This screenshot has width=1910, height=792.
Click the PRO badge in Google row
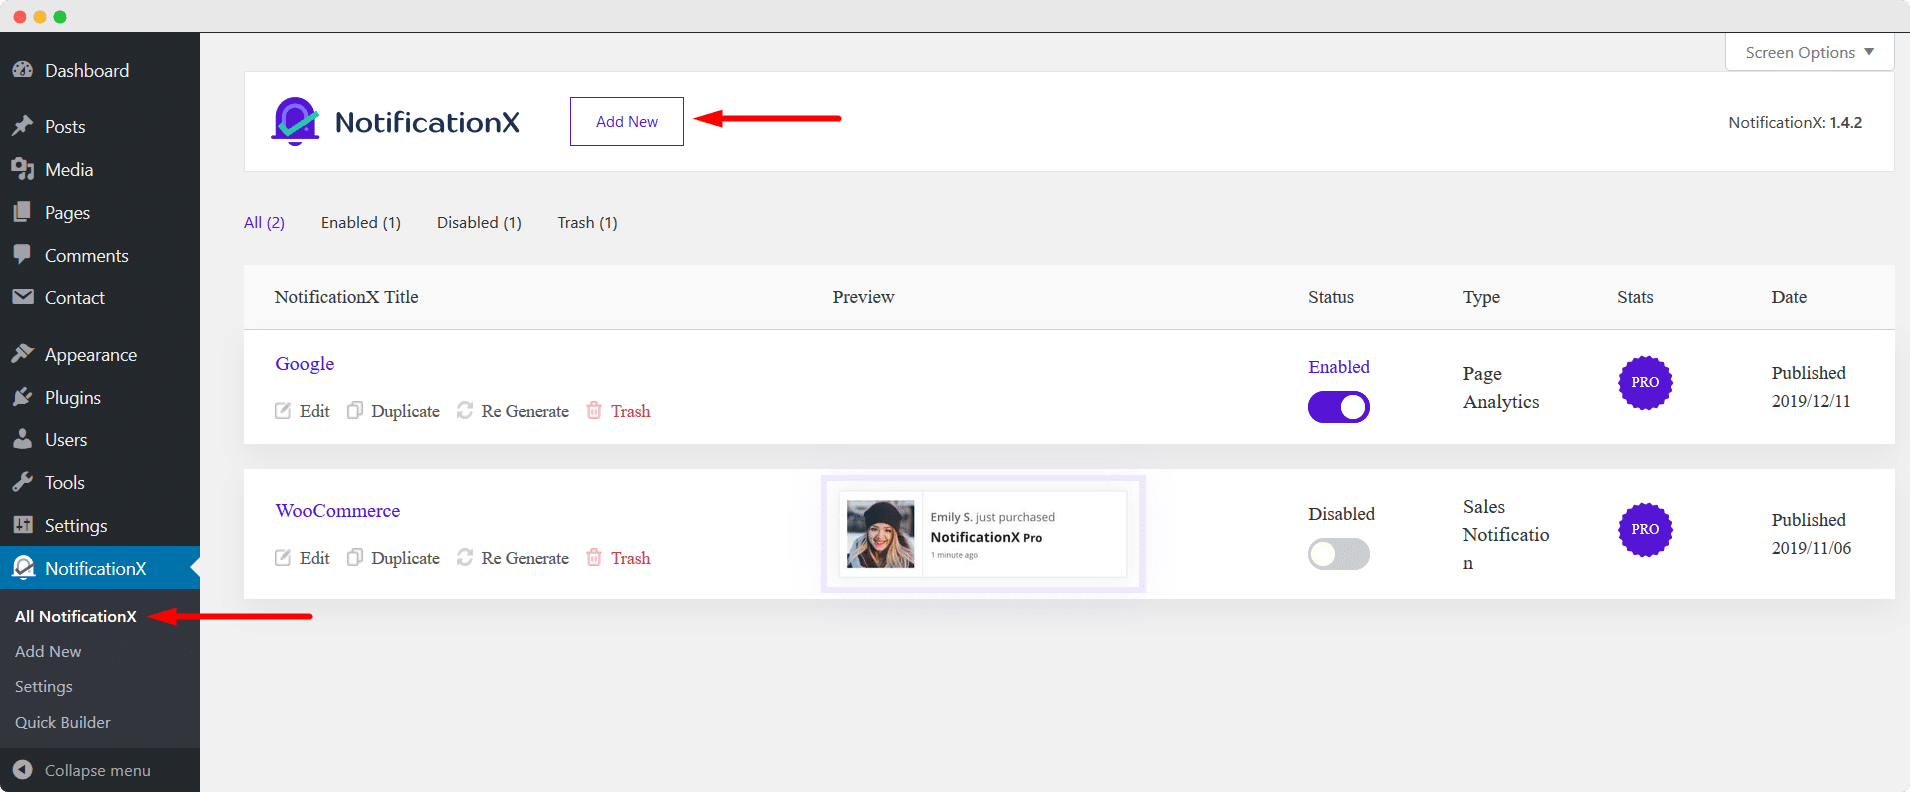point(1645,383)
